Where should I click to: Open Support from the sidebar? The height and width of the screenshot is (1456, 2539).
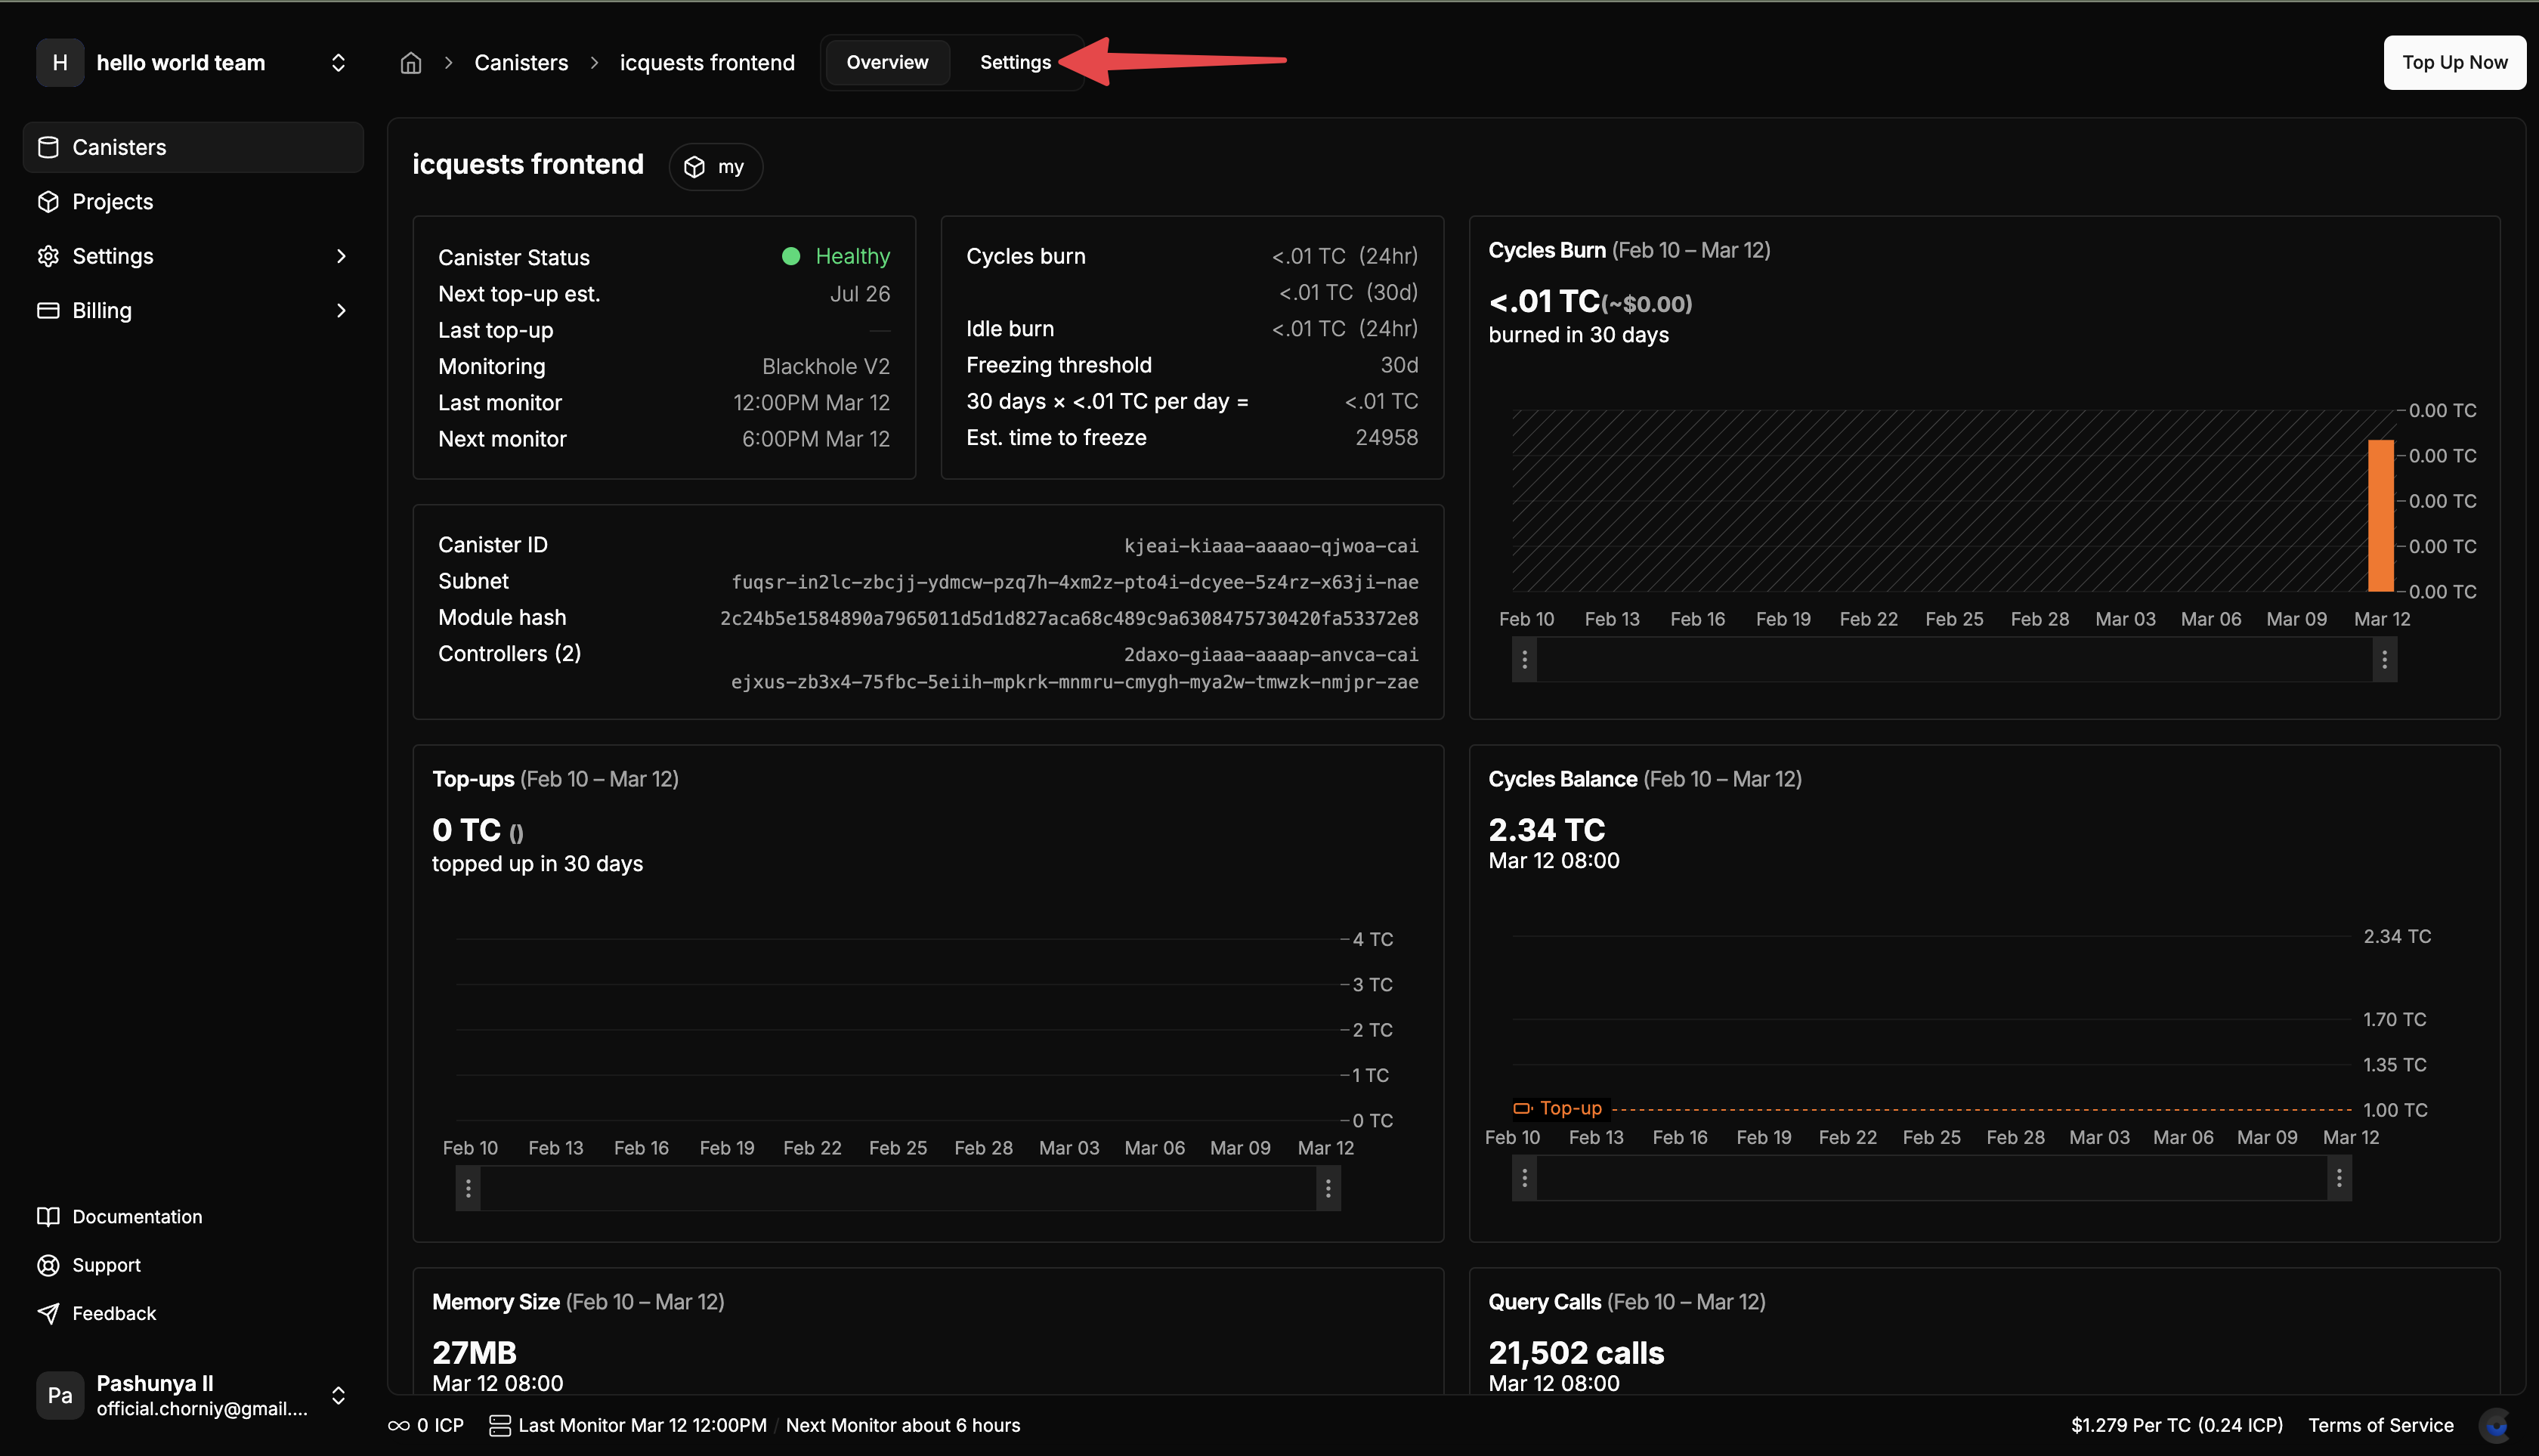click(106, 1264)
